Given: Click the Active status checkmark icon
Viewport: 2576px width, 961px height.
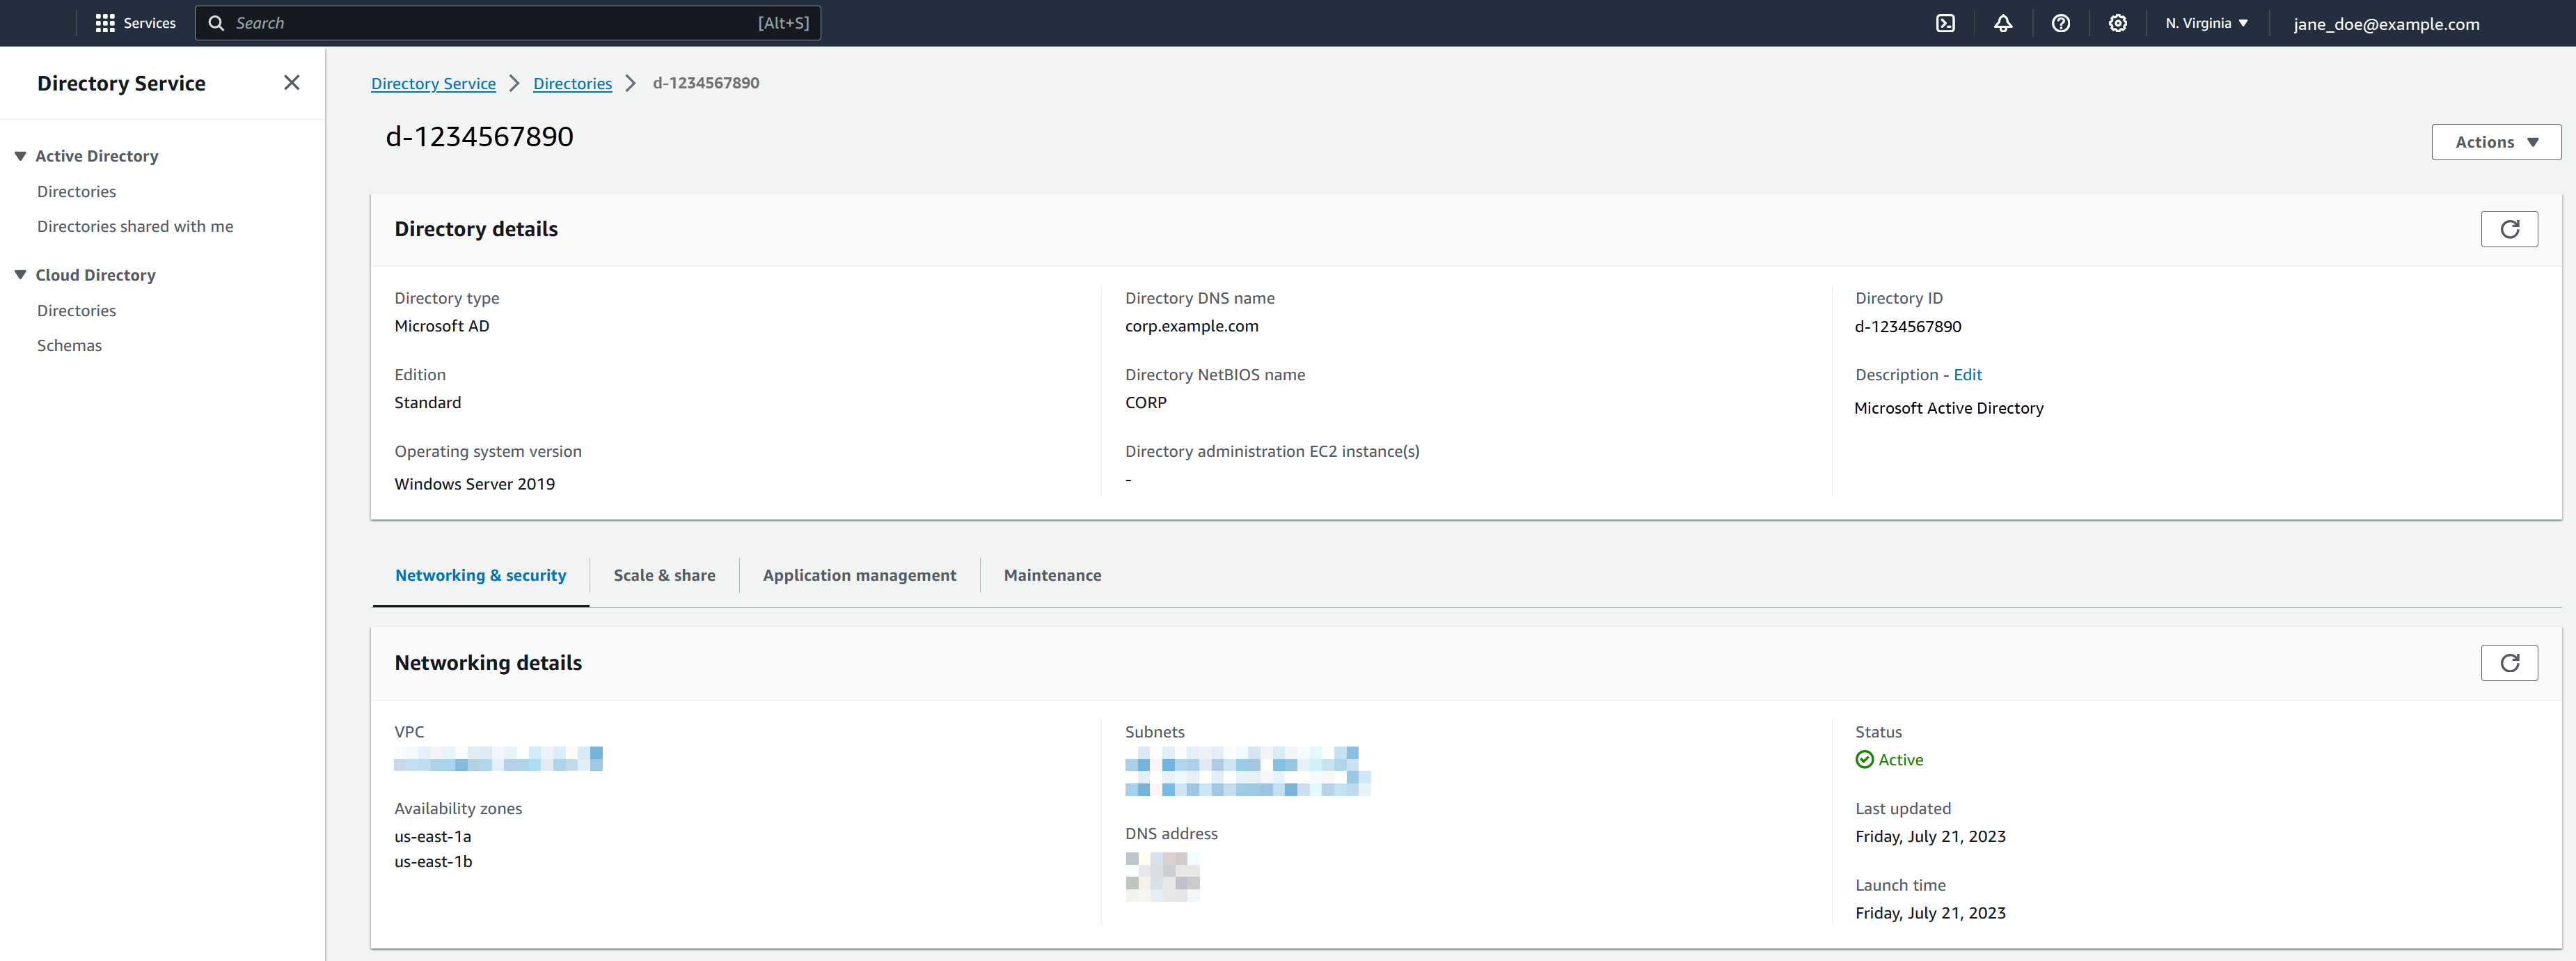Looking at the screenshot, I should coord(1865,759).
